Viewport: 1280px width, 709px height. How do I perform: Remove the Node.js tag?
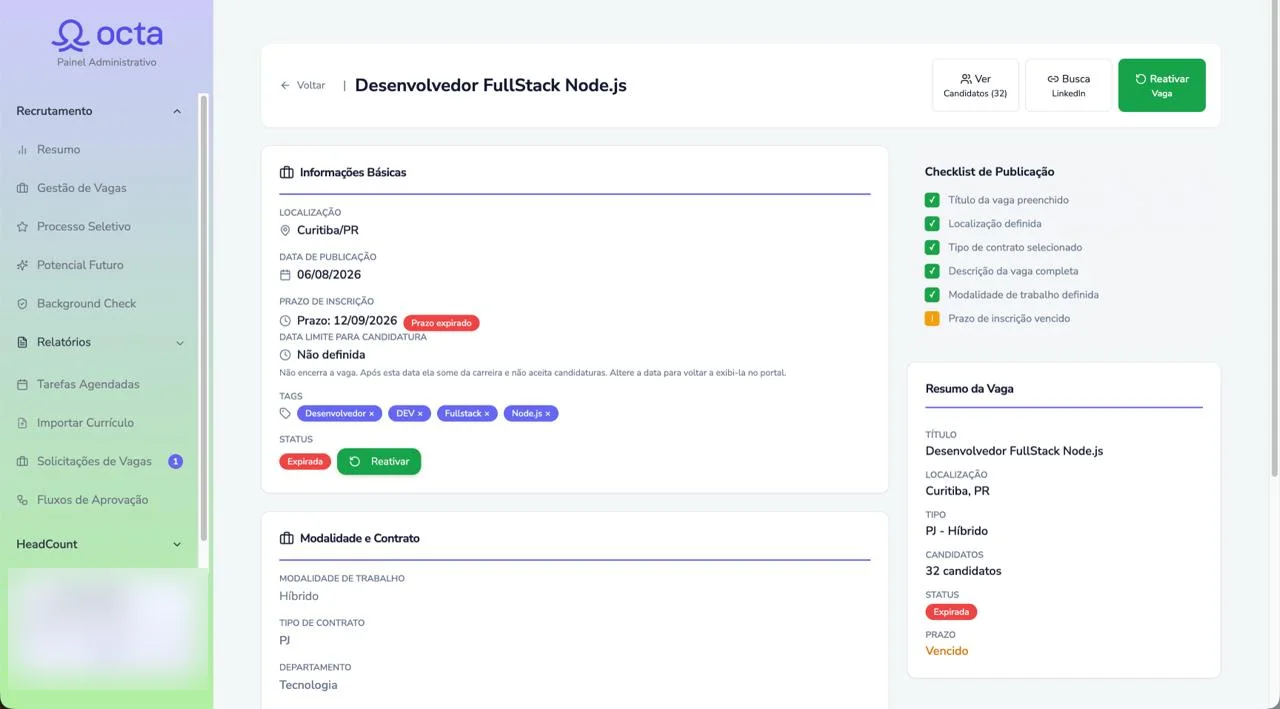548,413
